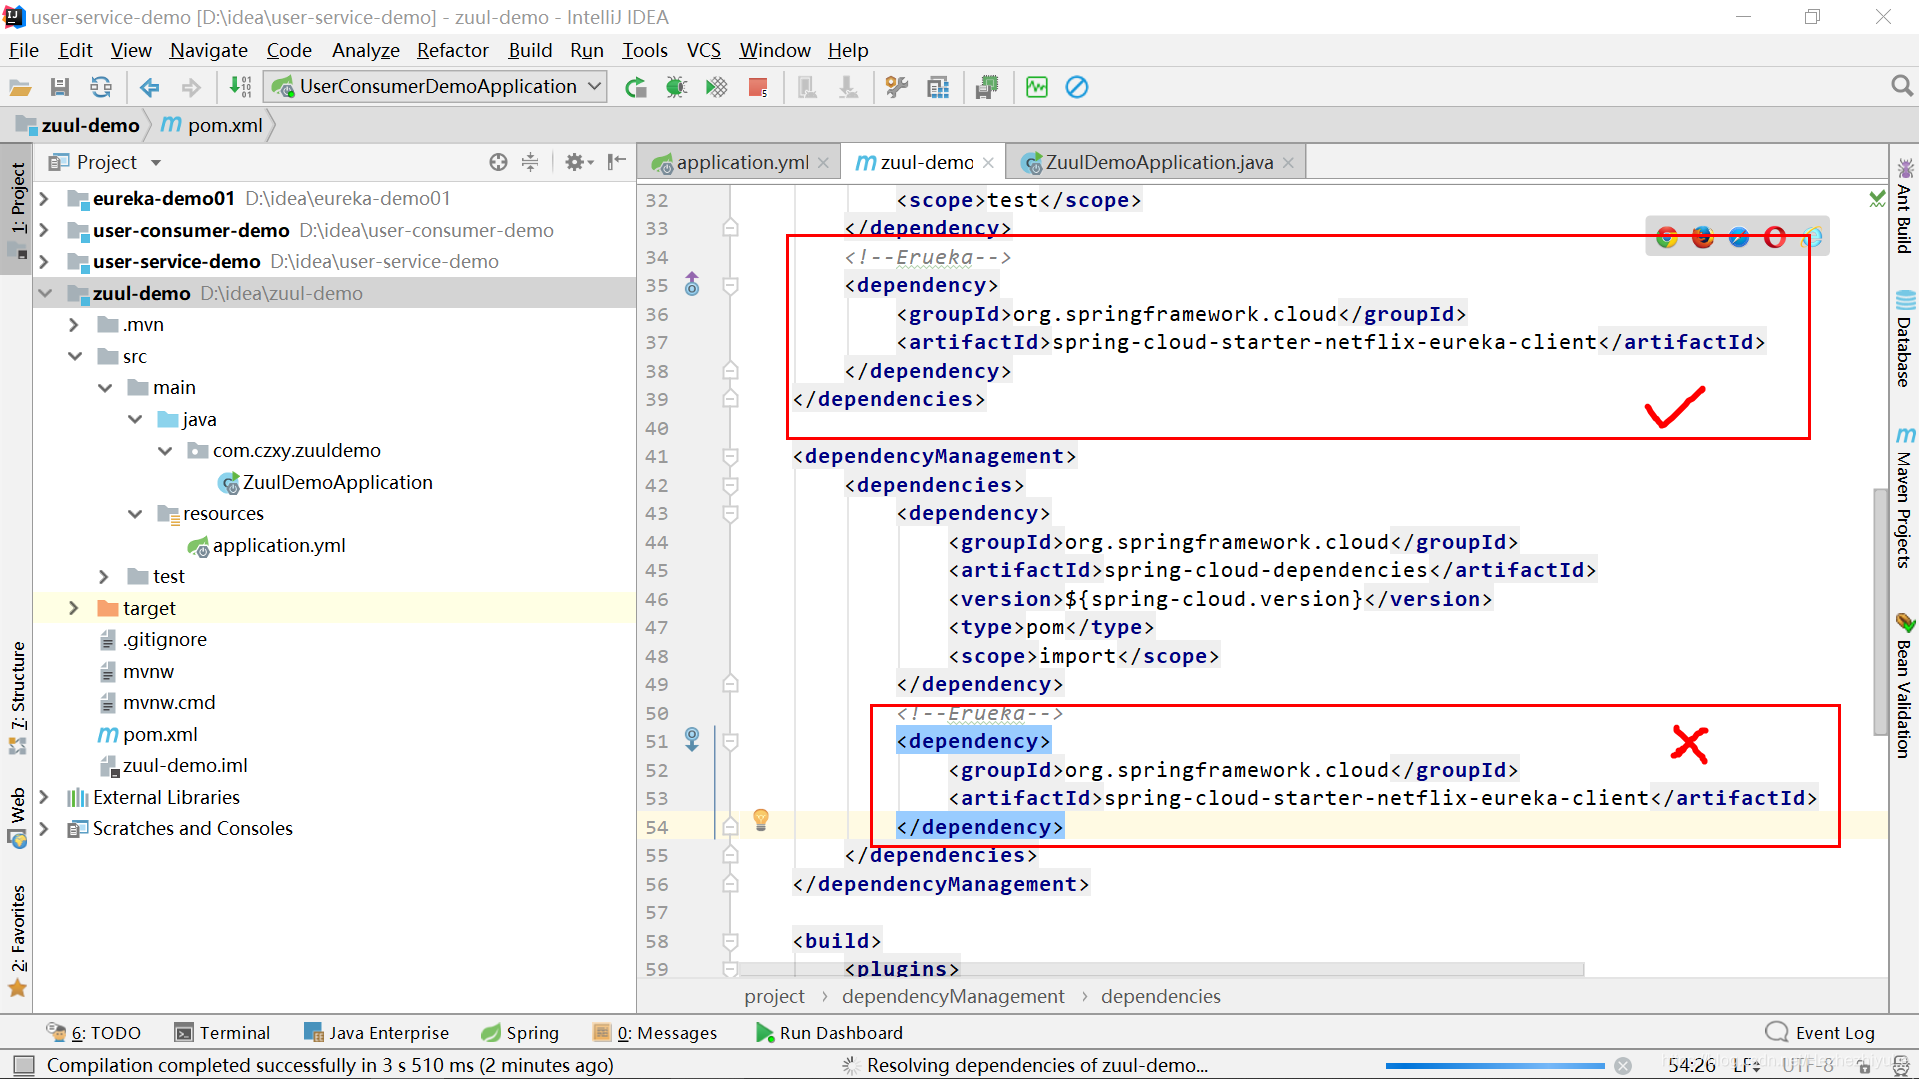1919x1079 pixels.
Task: Click the Back navigation arrow
Action: pyautogui.click(x=150, y=87)
